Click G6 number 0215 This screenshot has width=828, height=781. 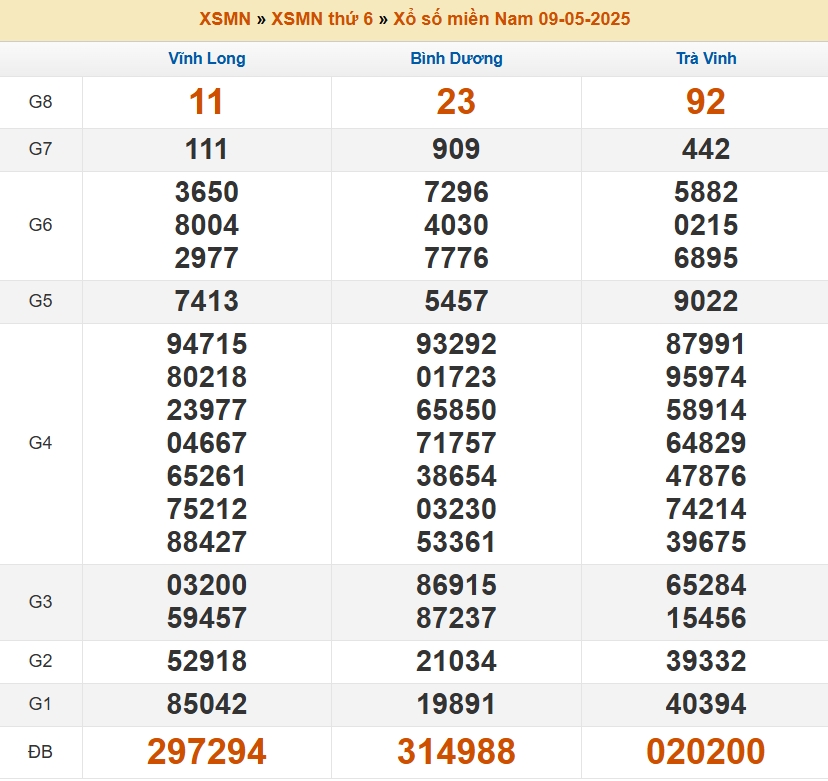[706, 225]
